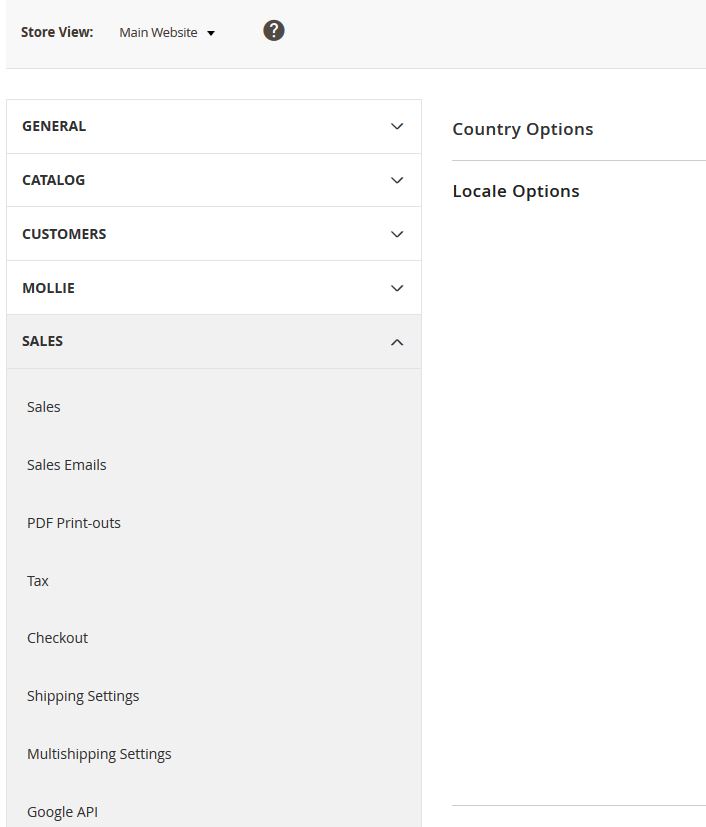Screen dimensions: 706x827
Task: Open the Country Options section
Action: pos(522,129)
